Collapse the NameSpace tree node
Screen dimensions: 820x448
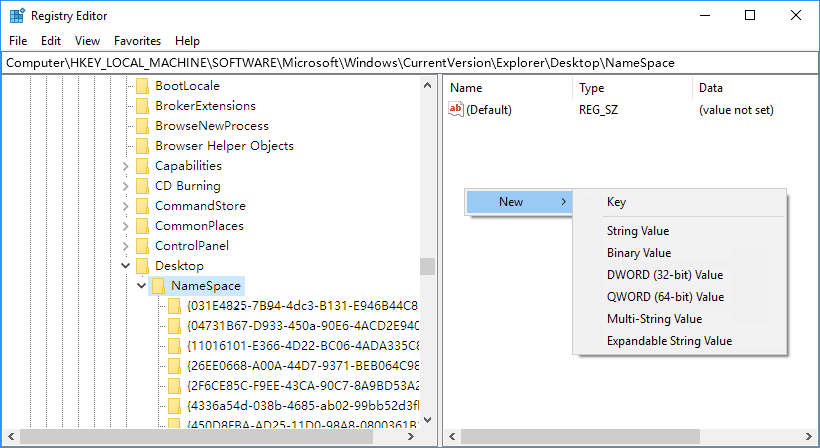[141, 286]
